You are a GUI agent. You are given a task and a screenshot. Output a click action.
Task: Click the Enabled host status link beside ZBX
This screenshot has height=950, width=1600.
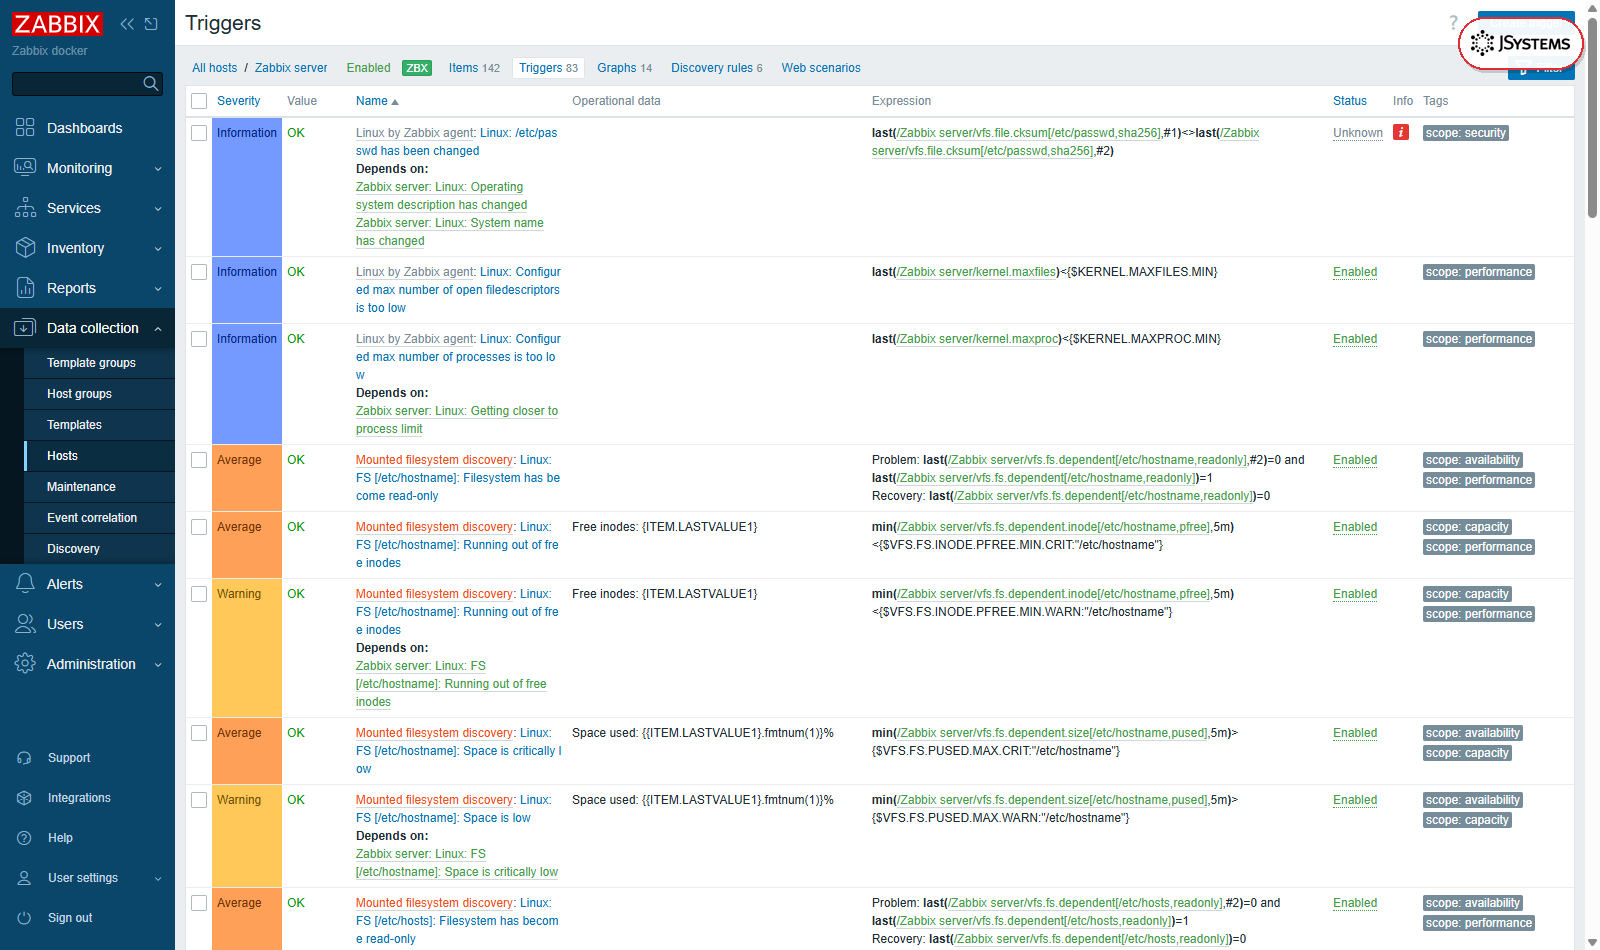click(368, 68)
